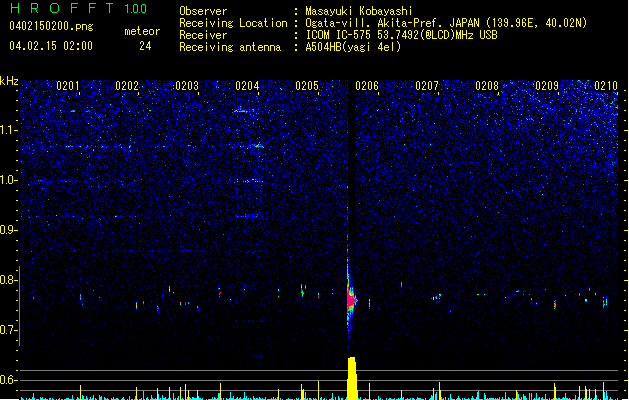Image resolution: width=629 pixels, height=400 pixels.
Task: Click the 0202 time marker
Action: pos(127,86)
